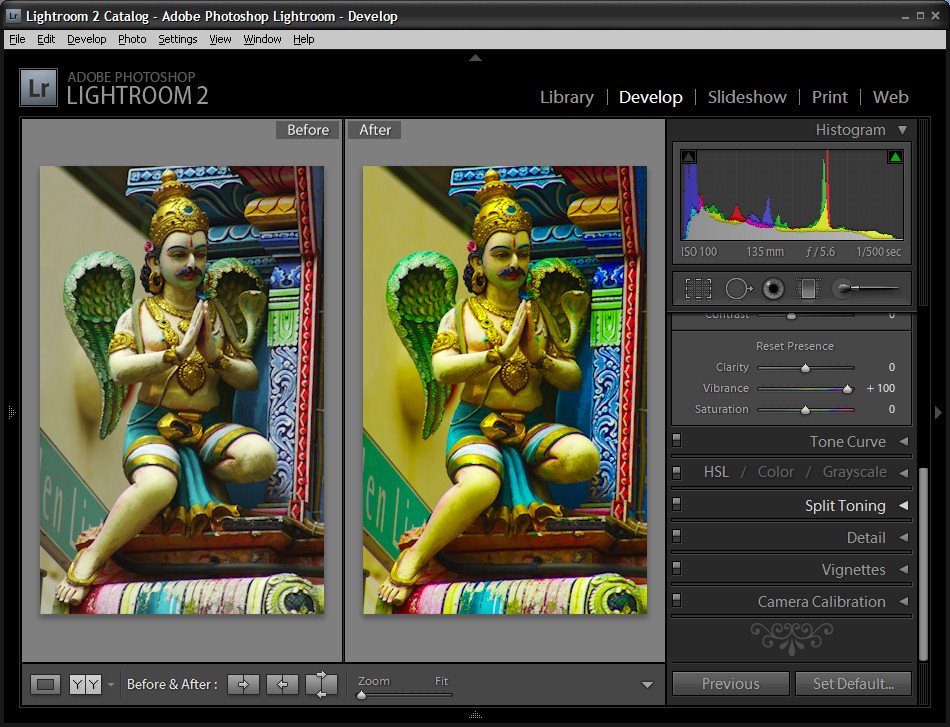Expand the Detail panel
Image resolution: width=950 pixels, height=727 pixels.
903,537
